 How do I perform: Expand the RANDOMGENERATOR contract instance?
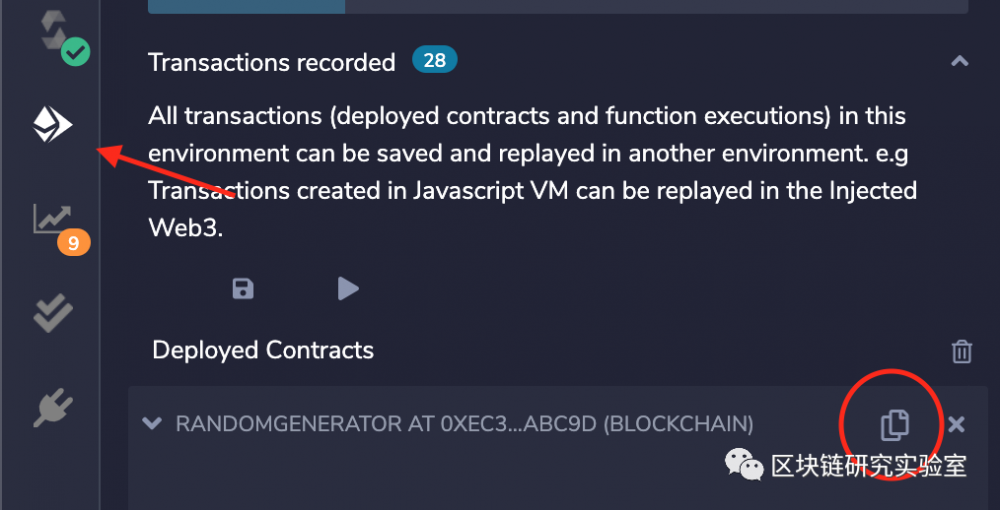[x=152, y=424]
